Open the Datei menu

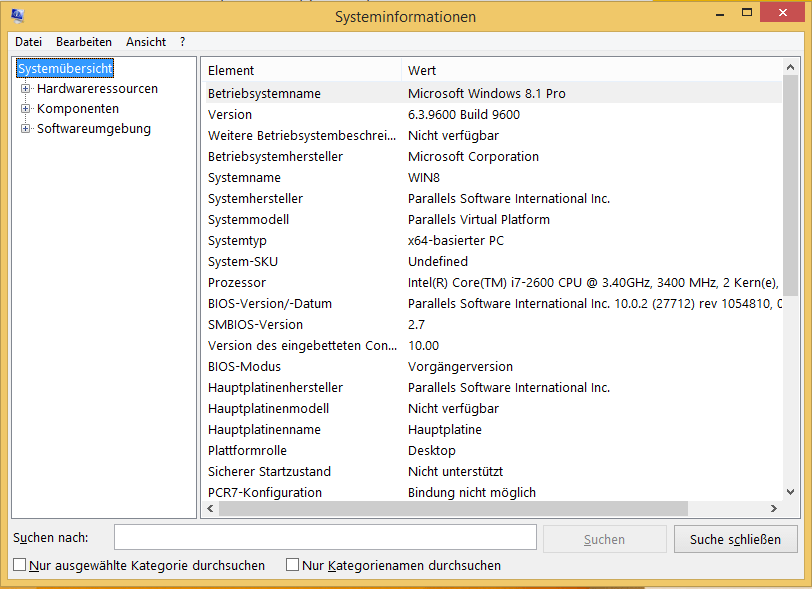(x=28, y=42)
